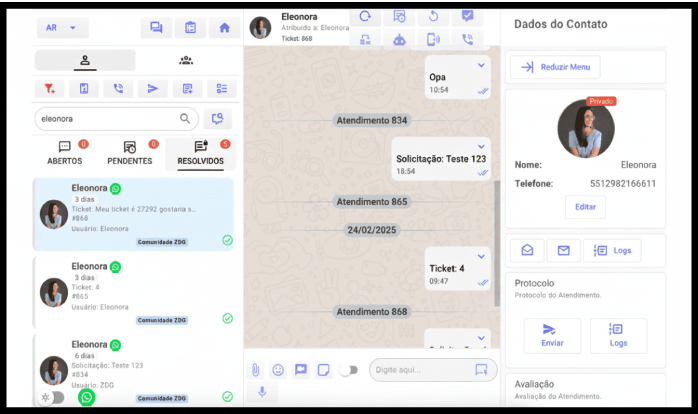Image resolution: width=698 pixels, height=414 pixels.
Task: Click the home icon button
Action: coord(224,28)
